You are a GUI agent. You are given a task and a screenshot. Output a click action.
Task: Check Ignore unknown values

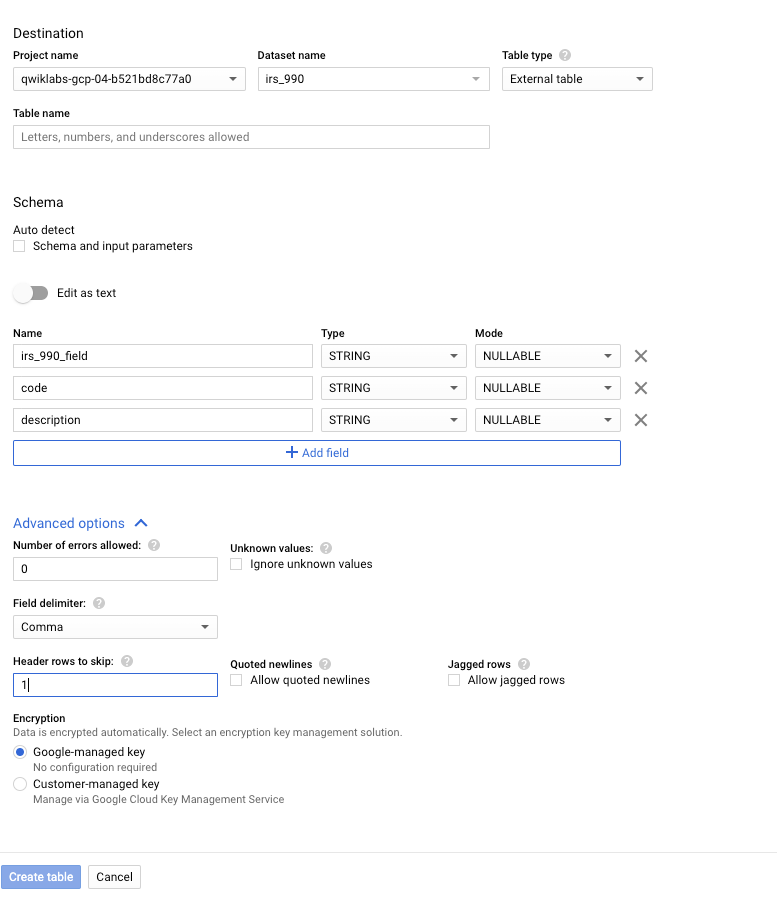click(237, 564)
